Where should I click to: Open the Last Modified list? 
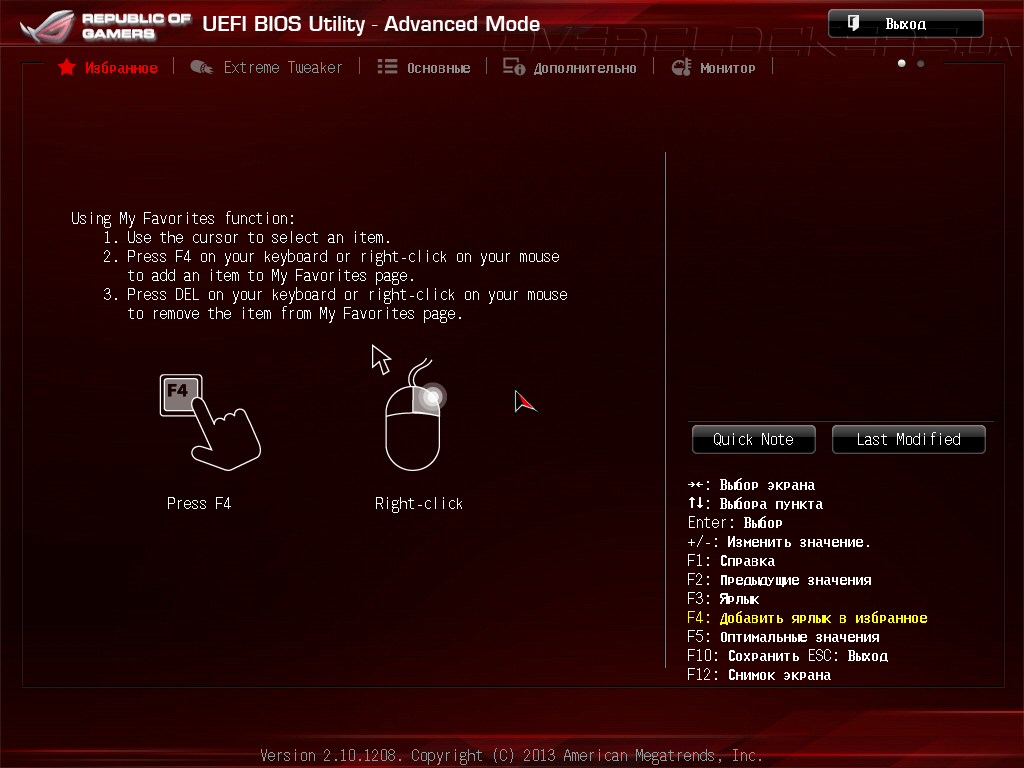point(908,440)
